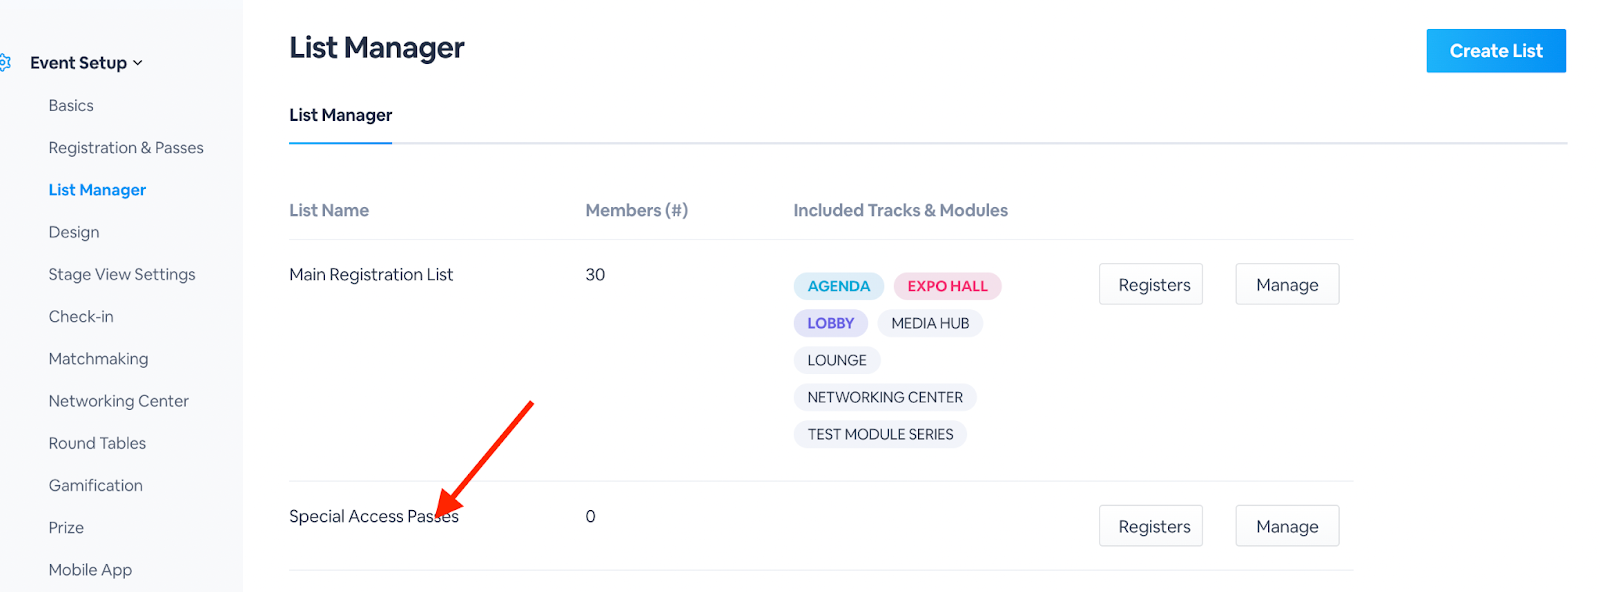
Task: Open Networking Center in the sidebar
Action: (x=119, y=401)
